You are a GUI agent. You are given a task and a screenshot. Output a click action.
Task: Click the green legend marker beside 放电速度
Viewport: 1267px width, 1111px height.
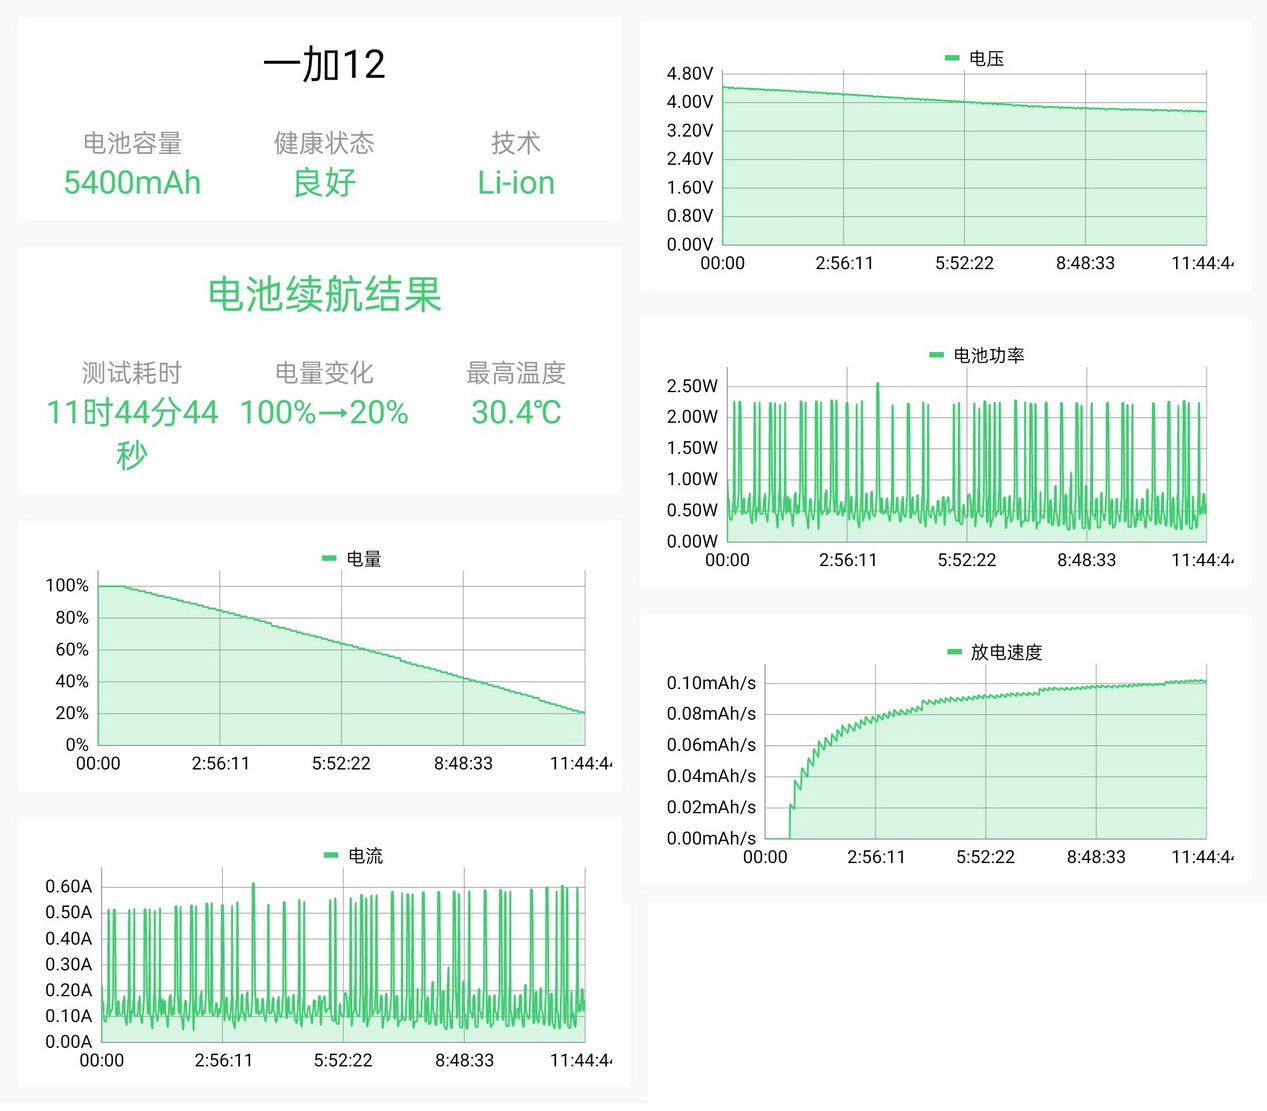954,652
